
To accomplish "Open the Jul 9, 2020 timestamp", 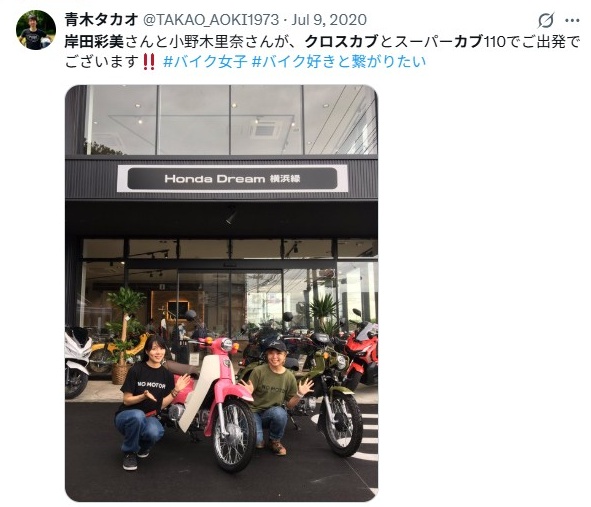I will click(x=329, y=20).
